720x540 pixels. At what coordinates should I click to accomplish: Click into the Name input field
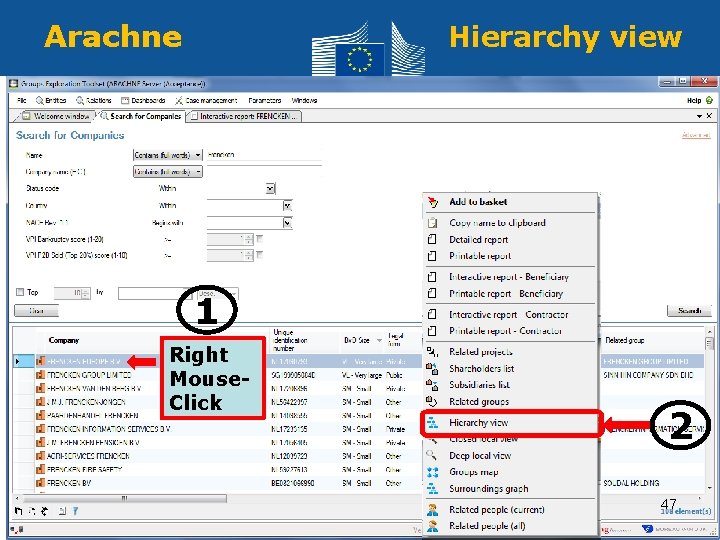point(264,155)
